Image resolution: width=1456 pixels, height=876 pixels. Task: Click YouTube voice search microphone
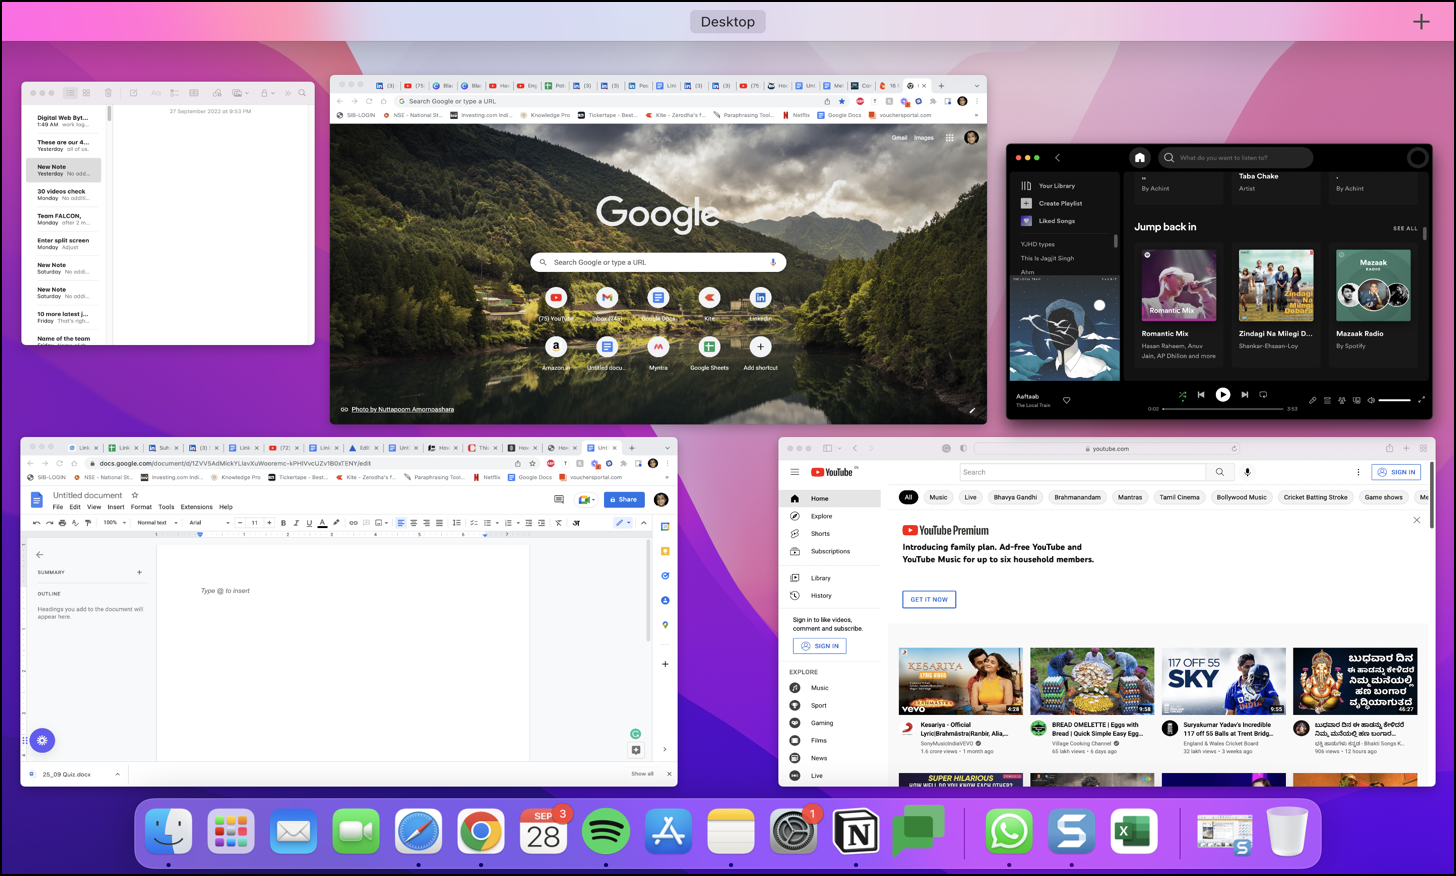tap(1247, 472)
